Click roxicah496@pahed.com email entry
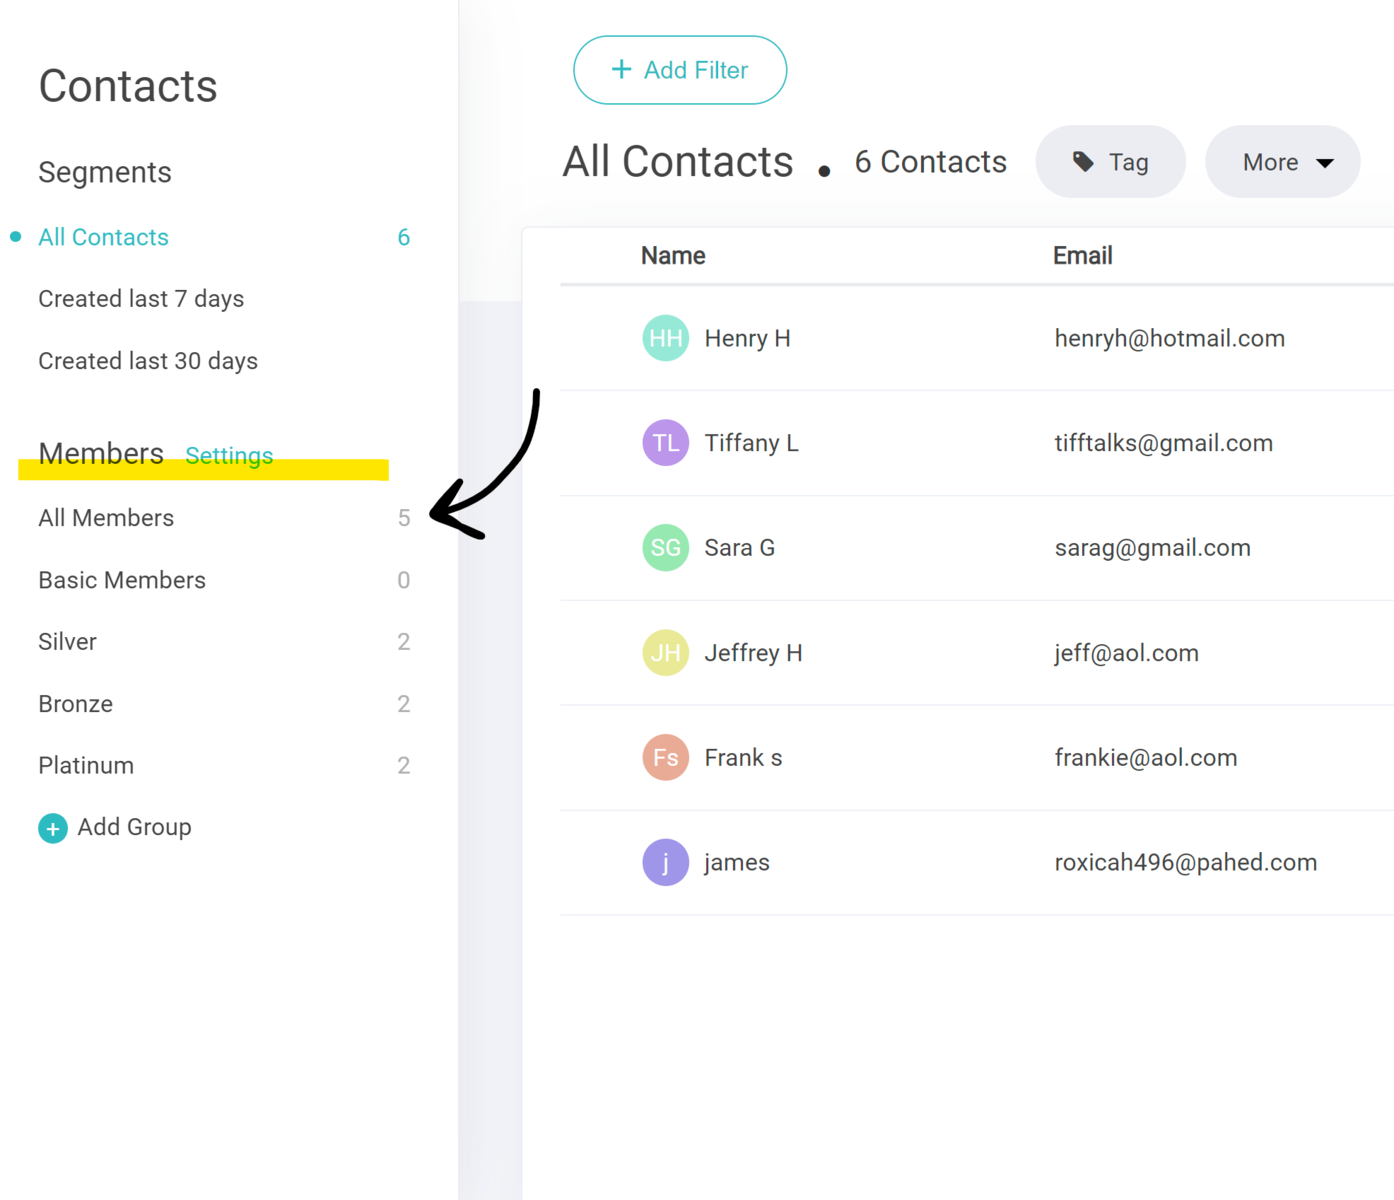Viewport: 1394px width, 1200px height. click(1186, 862)
